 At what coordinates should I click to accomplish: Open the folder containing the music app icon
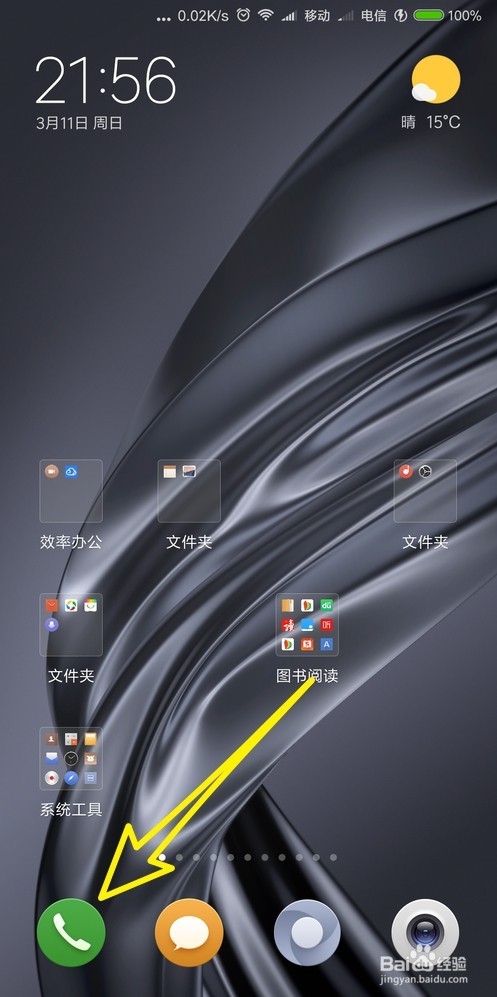(x=425, y=491)
